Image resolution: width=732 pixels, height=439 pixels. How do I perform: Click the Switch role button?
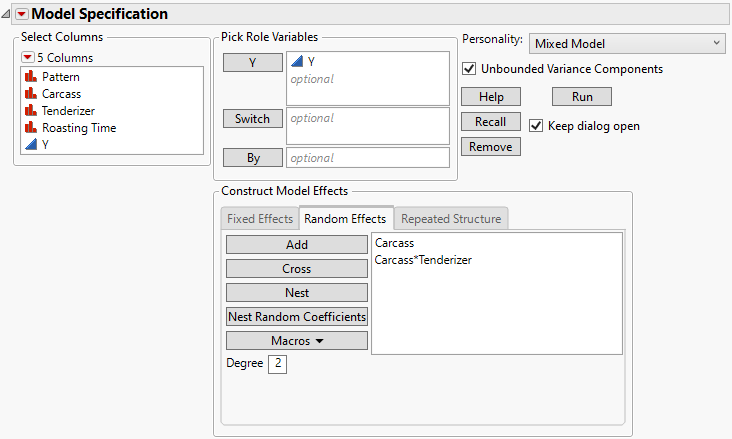coord(253,119)
